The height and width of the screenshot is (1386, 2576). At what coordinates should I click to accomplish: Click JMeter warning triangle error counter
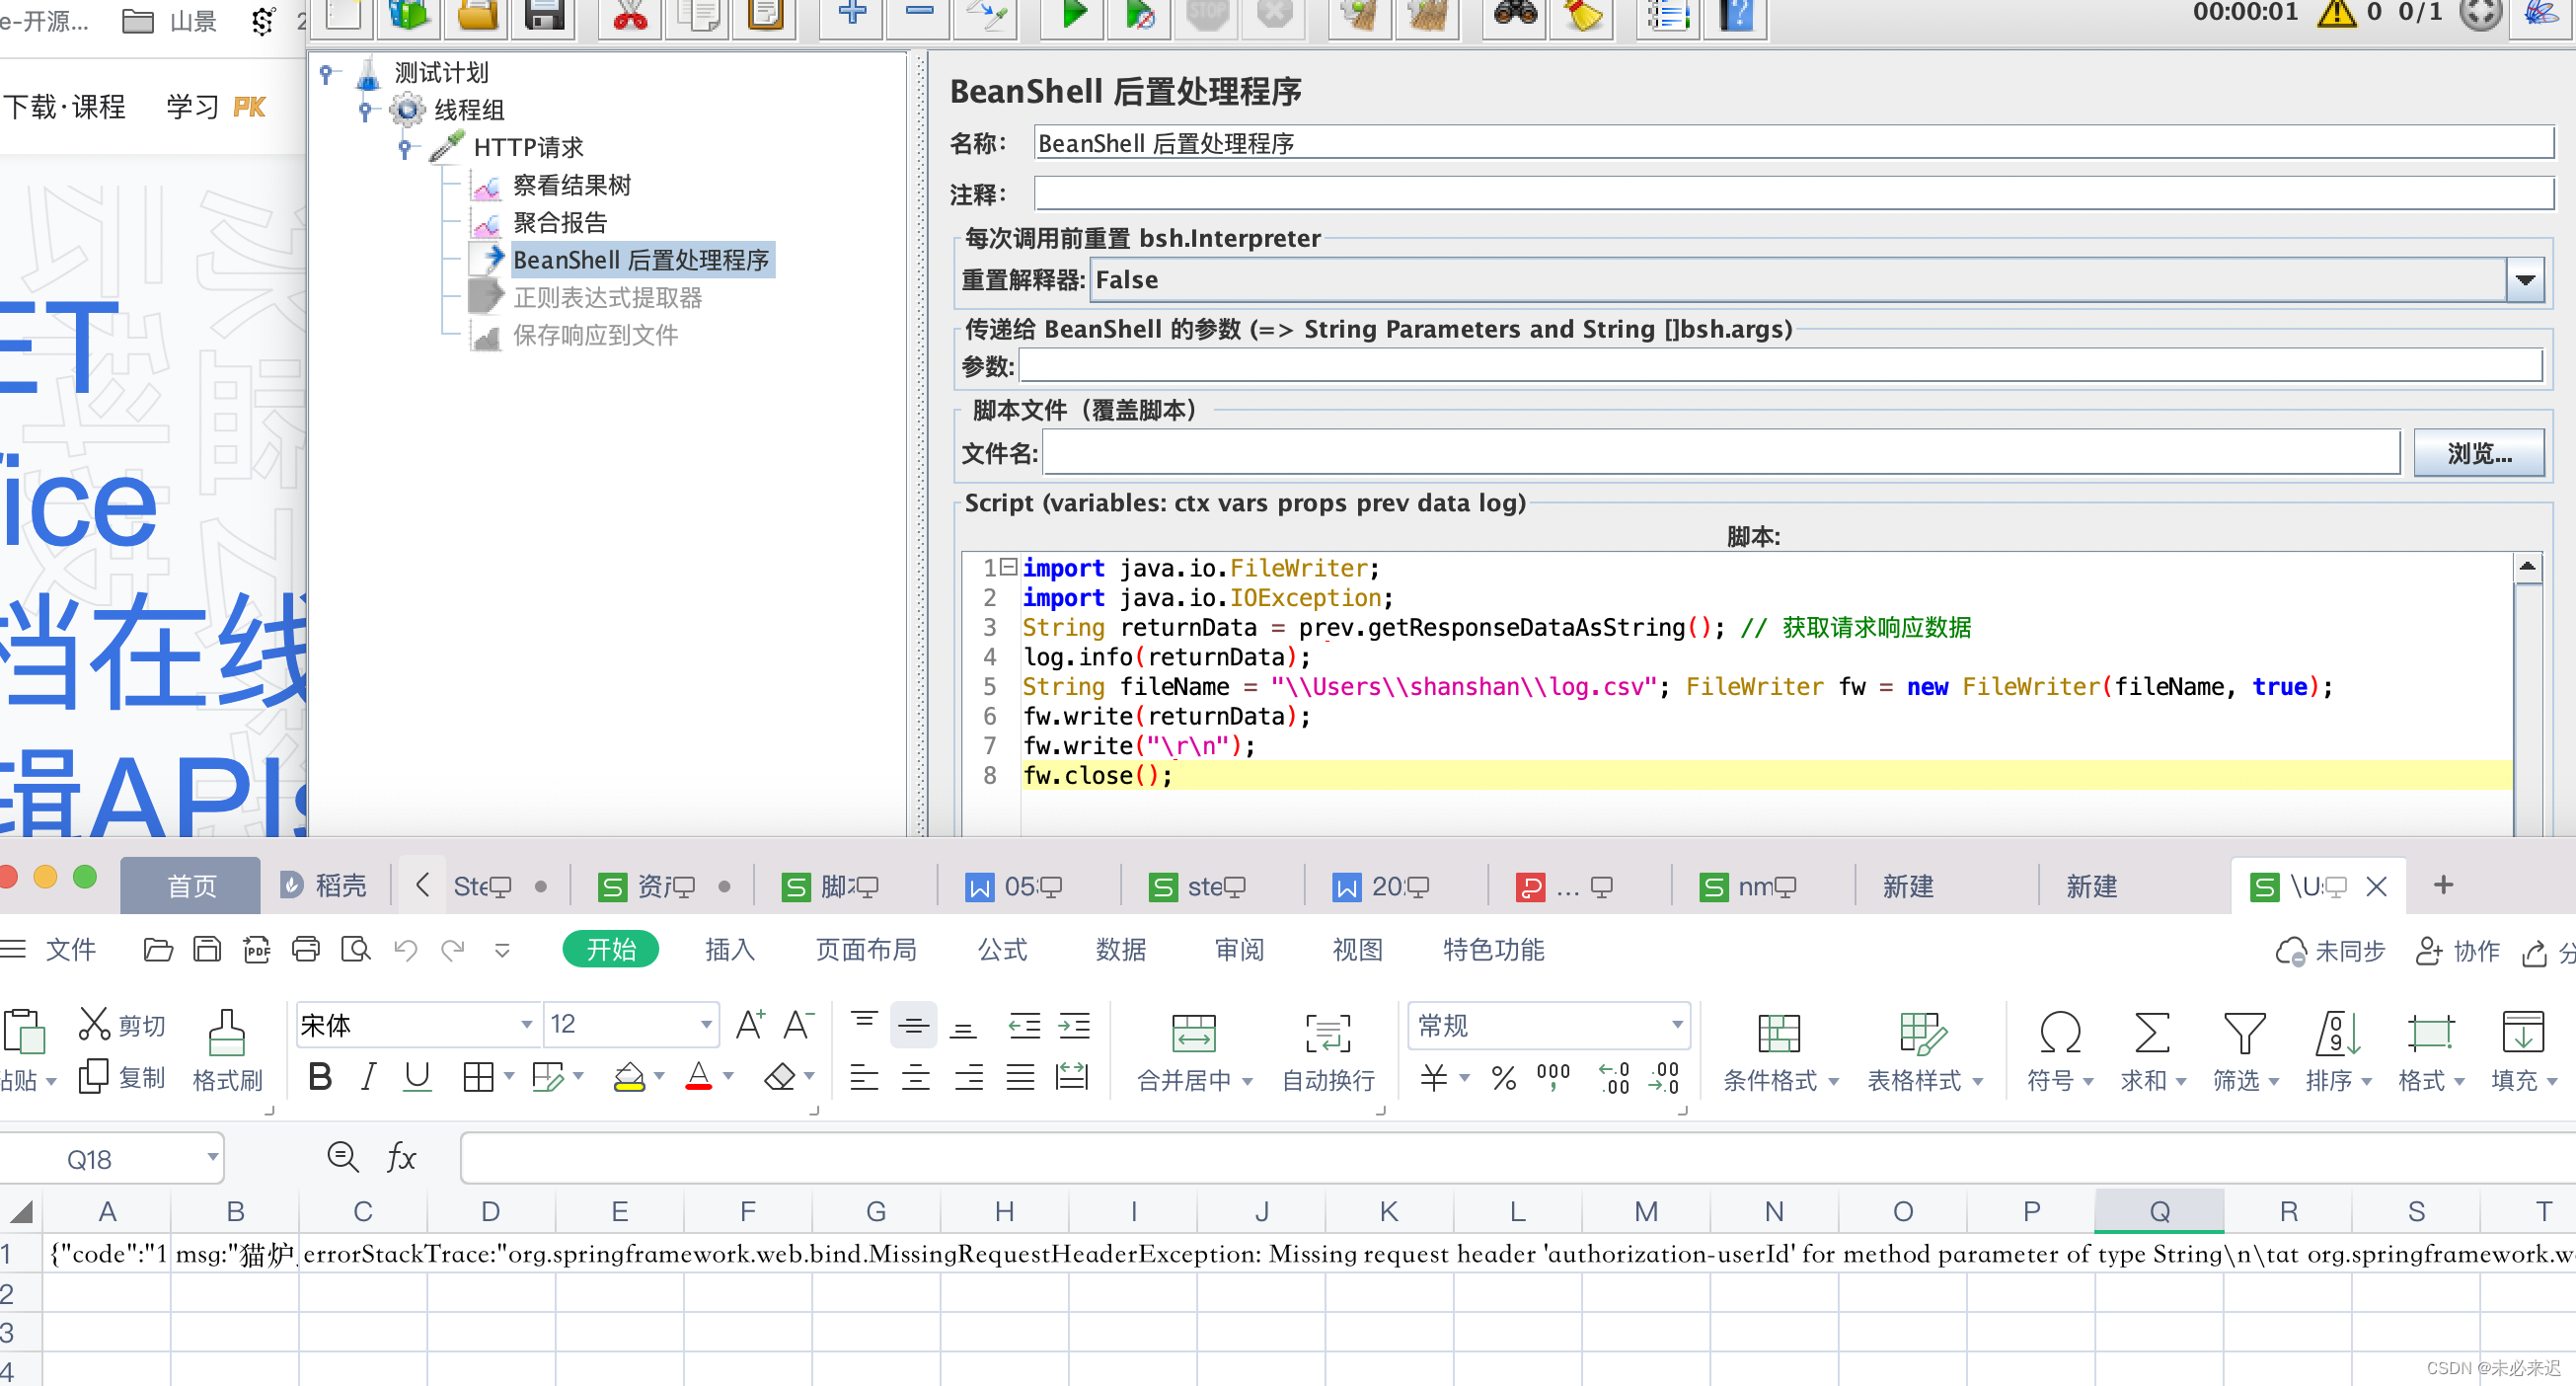click(x=2337, y=14)
